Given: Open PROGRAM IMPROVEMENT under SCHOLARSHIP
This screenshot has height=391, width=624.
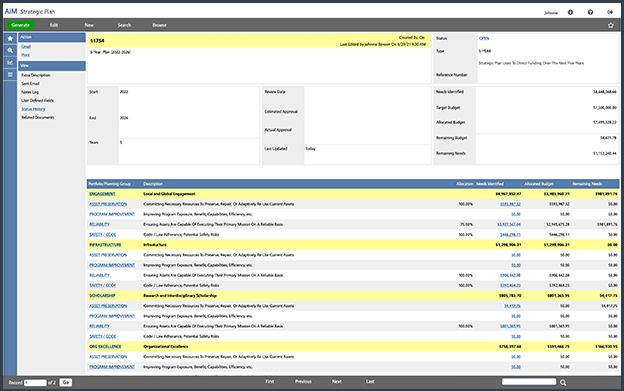Looking at the screenshot, I should [x=112, y=316].
